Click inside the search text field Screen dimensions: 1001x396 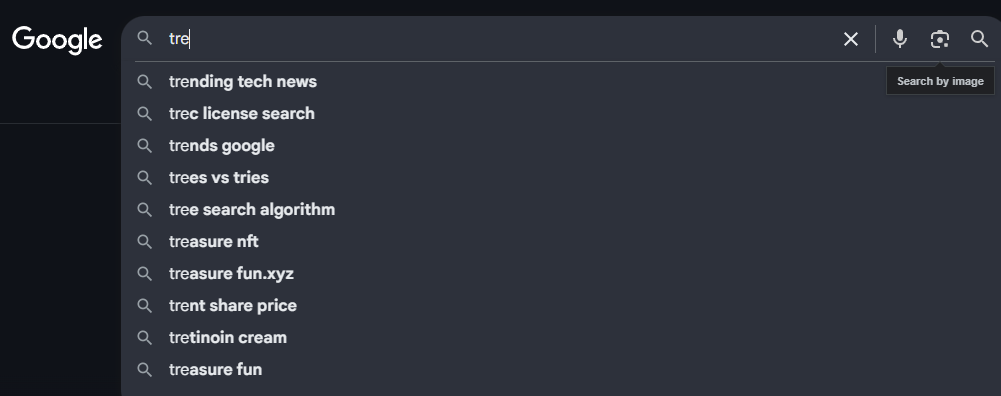pyautogui.click(x=498, y=39)
